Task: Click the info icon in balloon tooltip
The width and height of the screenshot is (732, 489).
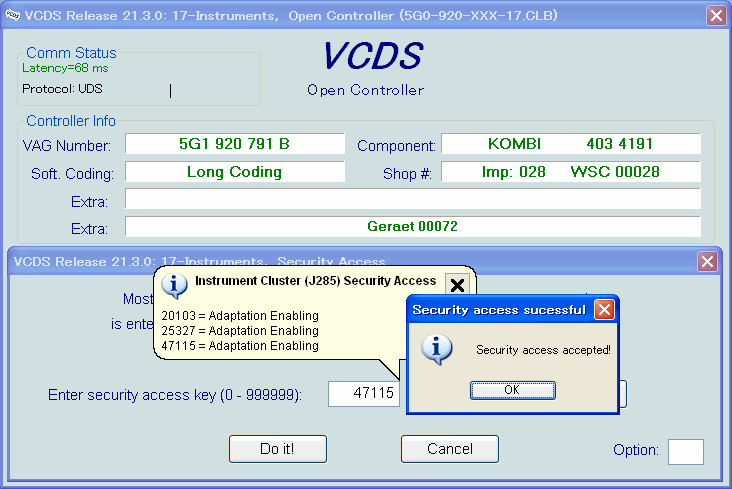Action: pos(174,285)
